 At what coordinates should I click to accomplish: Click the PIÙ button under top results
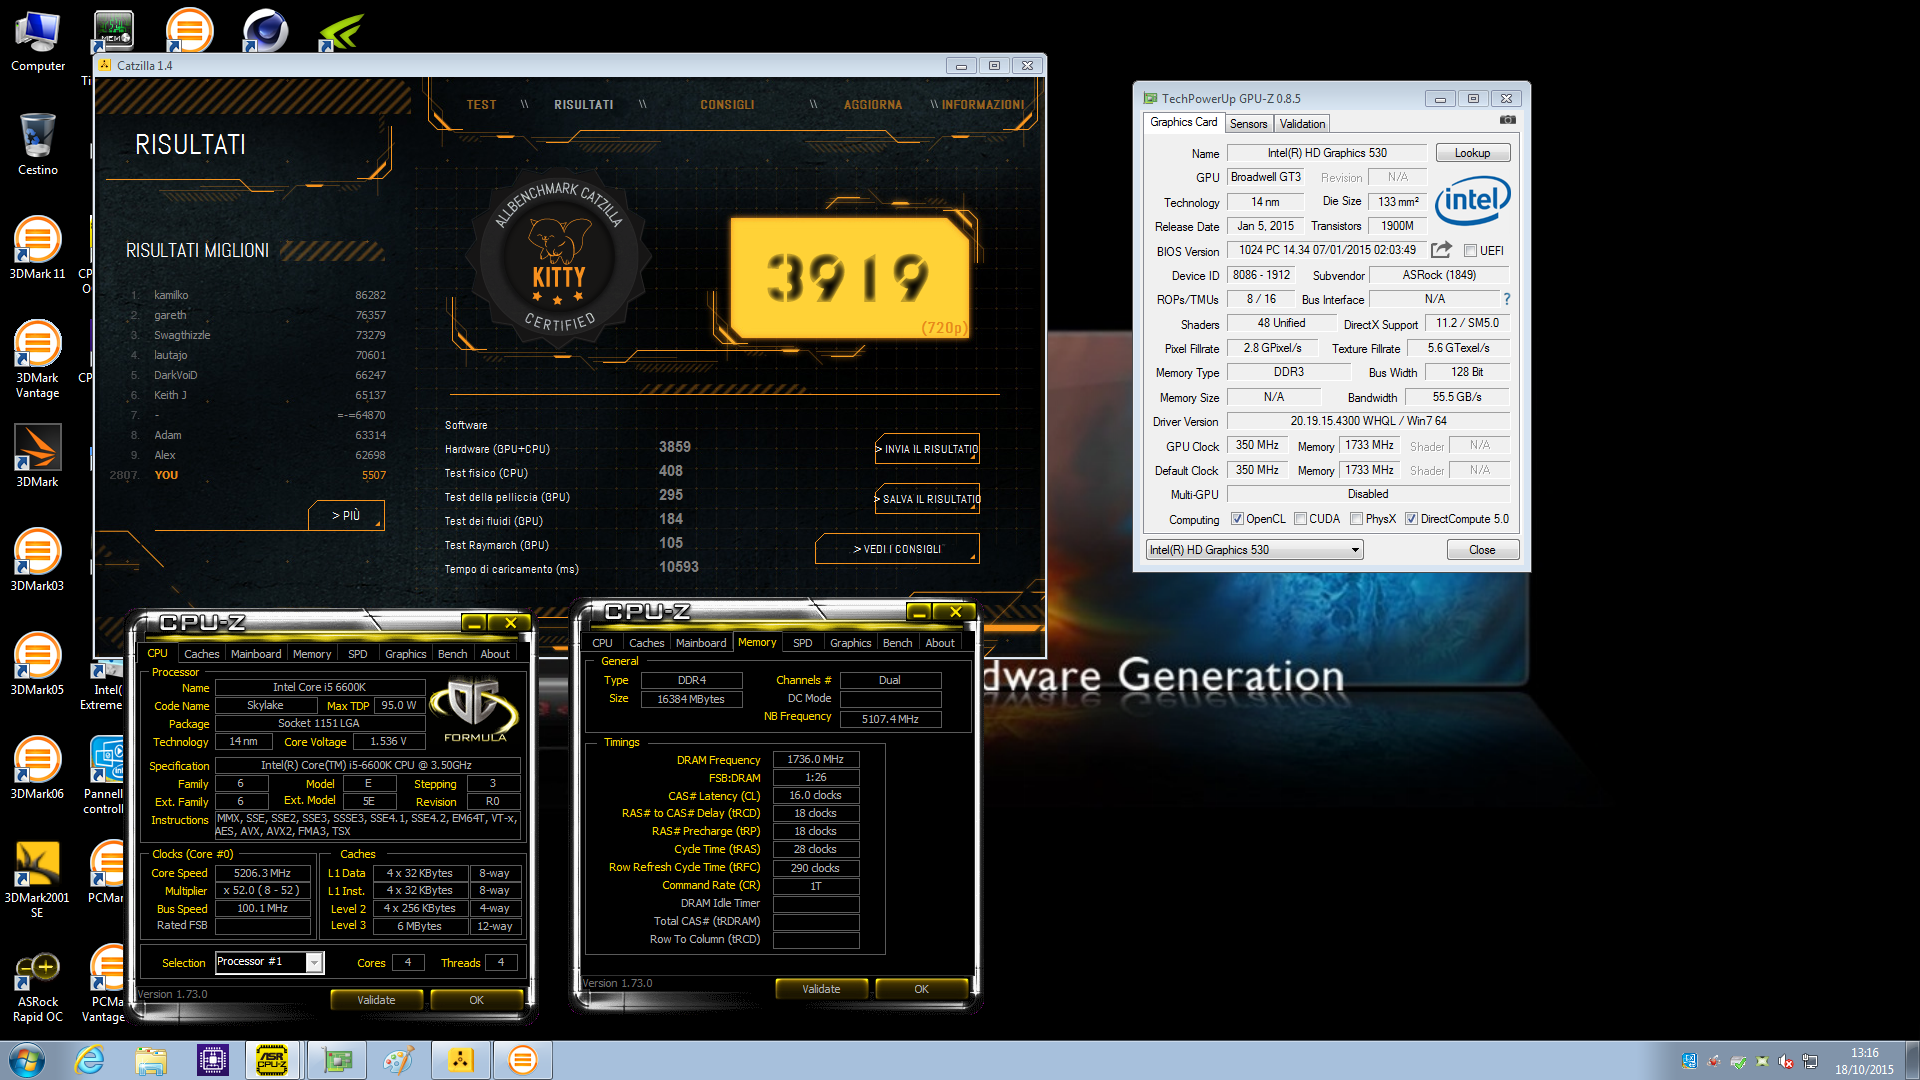pos(346,515)
